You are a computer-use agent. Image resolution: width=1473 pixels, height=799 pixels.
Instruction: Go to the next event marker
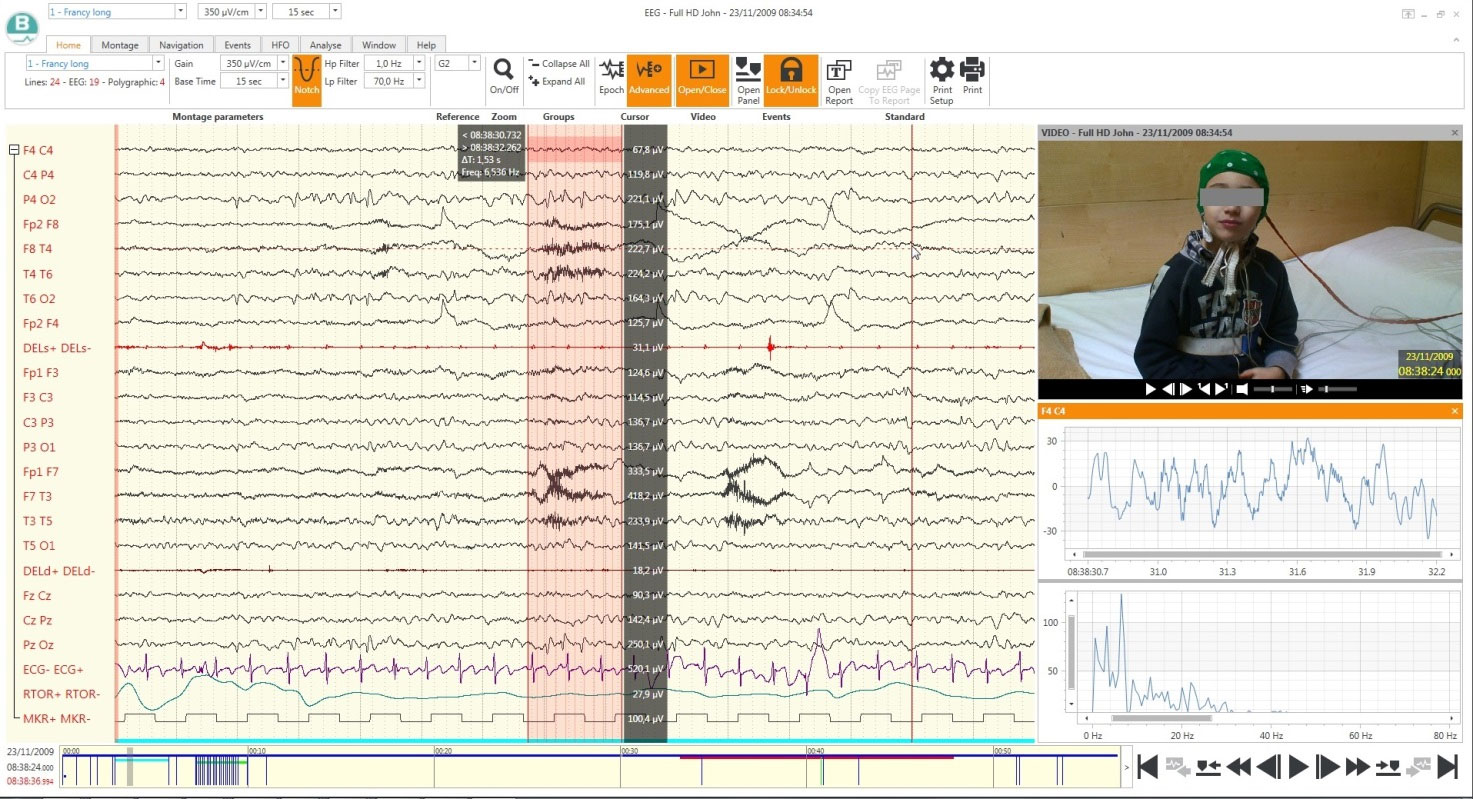pyautogui.click(x=1387, y=767)
